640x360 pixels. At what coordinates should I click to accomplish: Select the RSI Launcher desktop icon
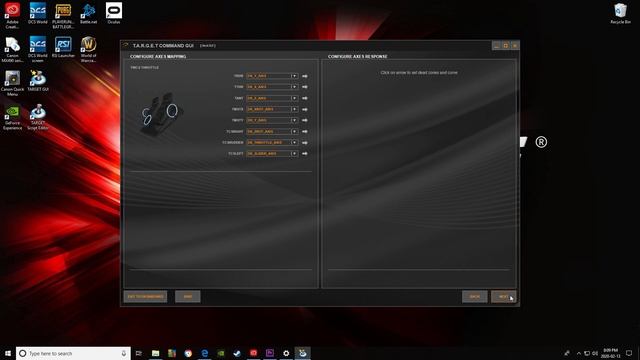point(63,47)
